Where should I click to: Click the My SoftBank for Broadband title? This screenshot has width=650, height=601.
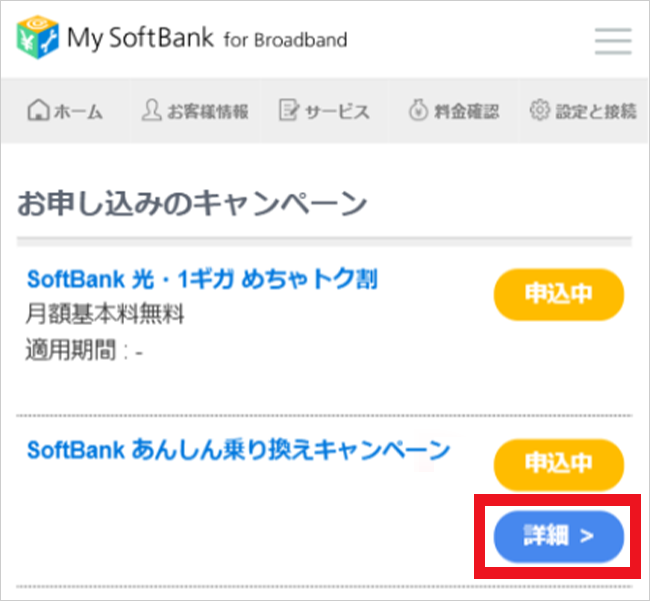(x=207, y=40)
